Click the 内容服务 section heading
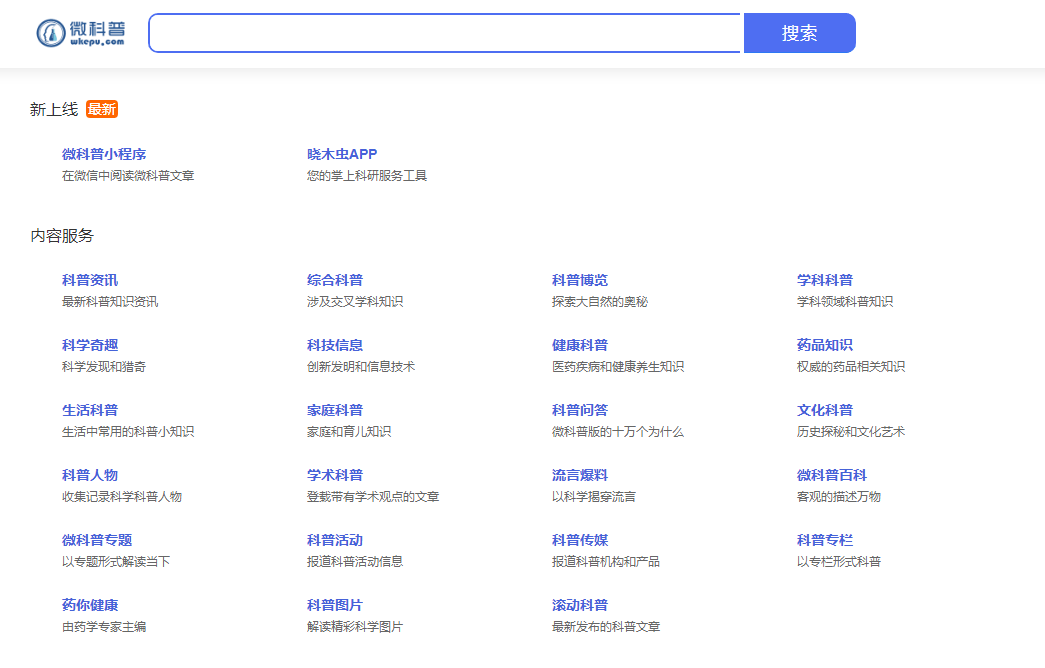The height and width of the screenshot is (668, 1045). 62,236
